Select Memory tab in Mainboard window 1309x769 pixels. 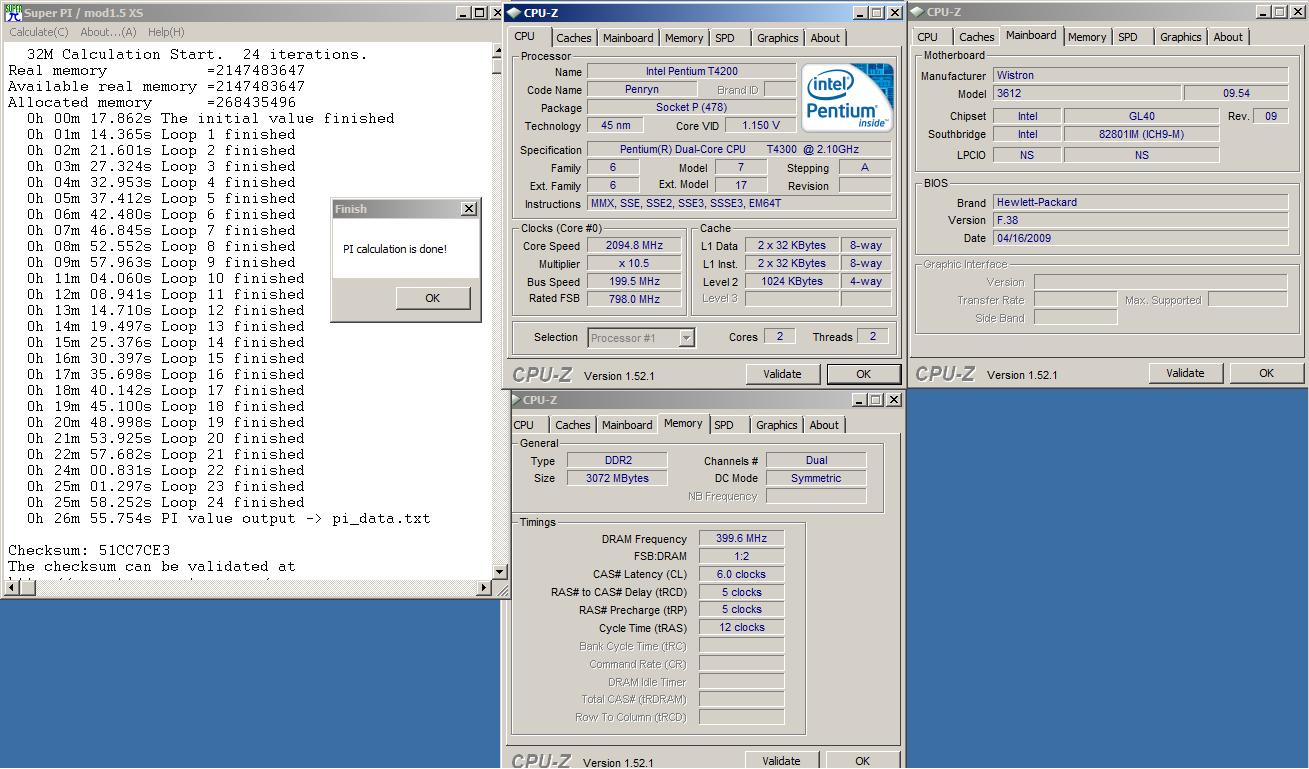(1087, 37)
